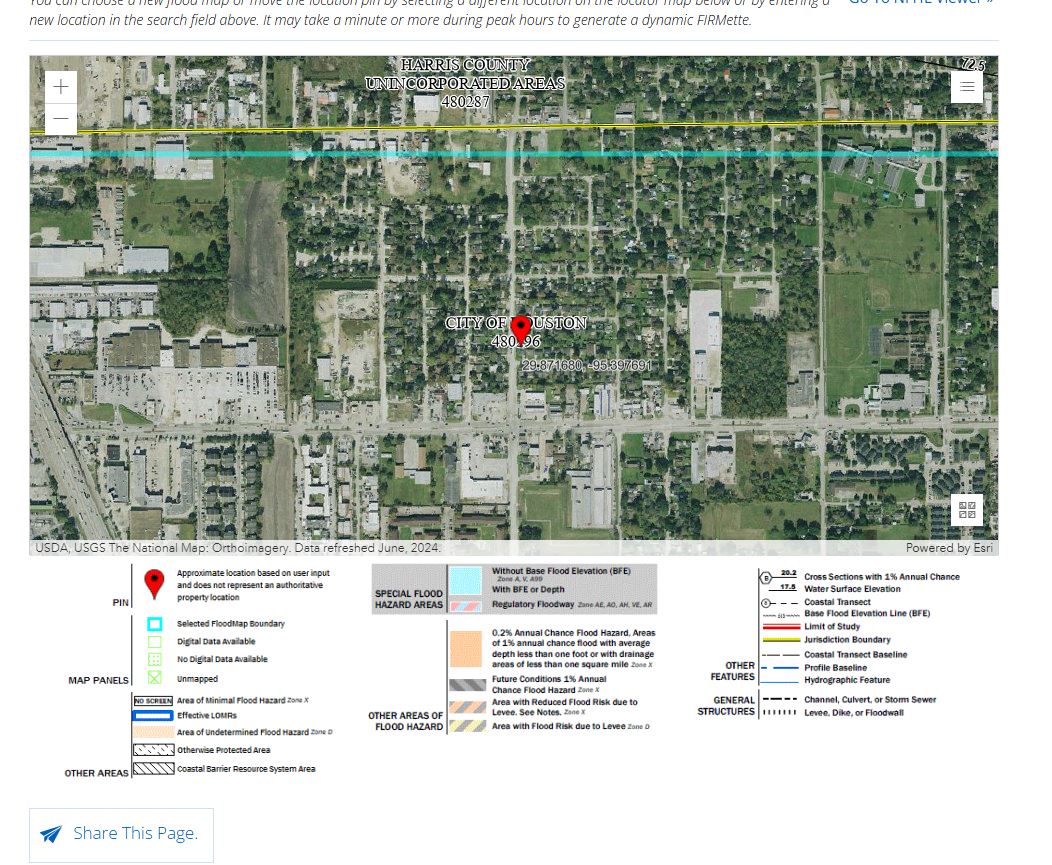Click the Effective LOMRs blue outline symbol
The image size is (1052, 865).
(153, 716)
